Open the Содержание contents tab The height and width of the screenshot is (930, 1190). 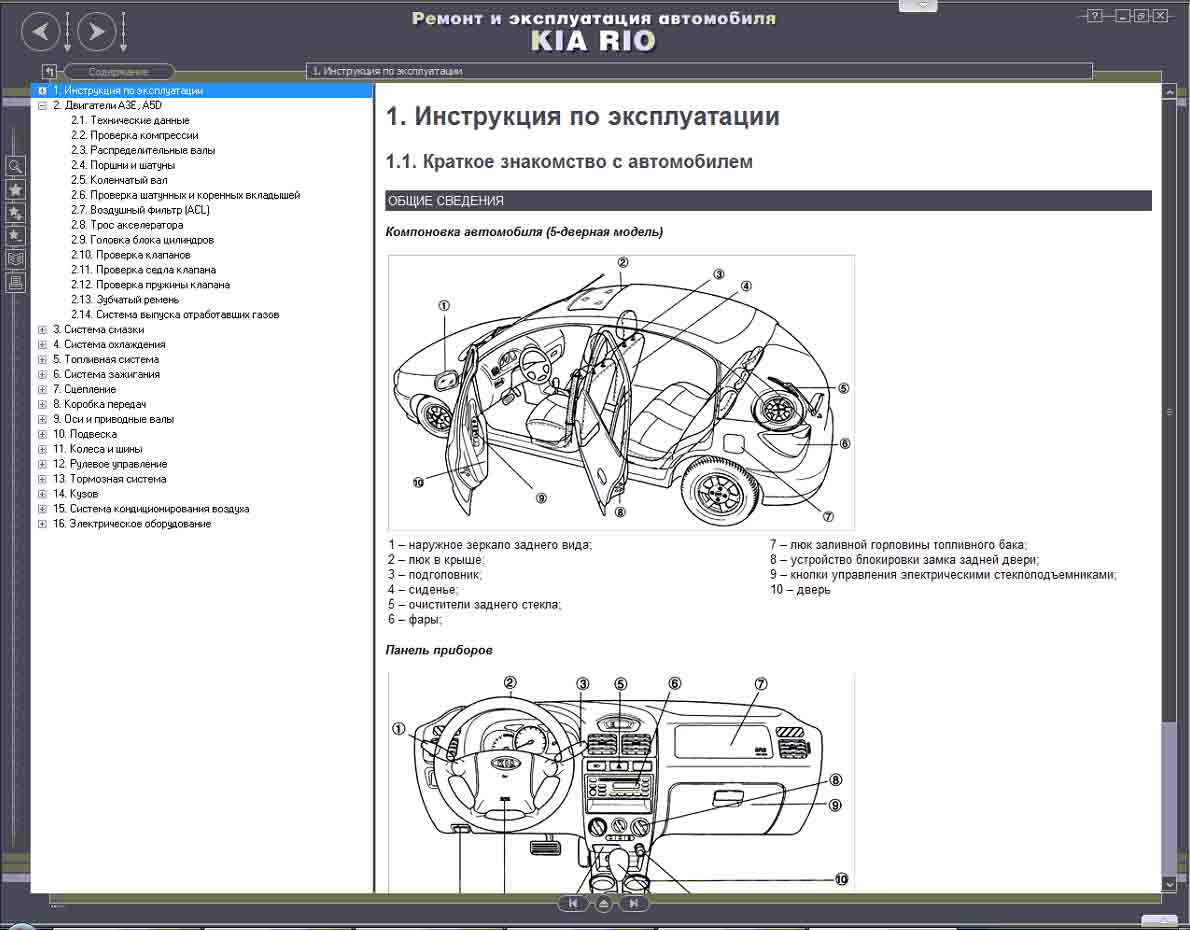pos(119,71)
